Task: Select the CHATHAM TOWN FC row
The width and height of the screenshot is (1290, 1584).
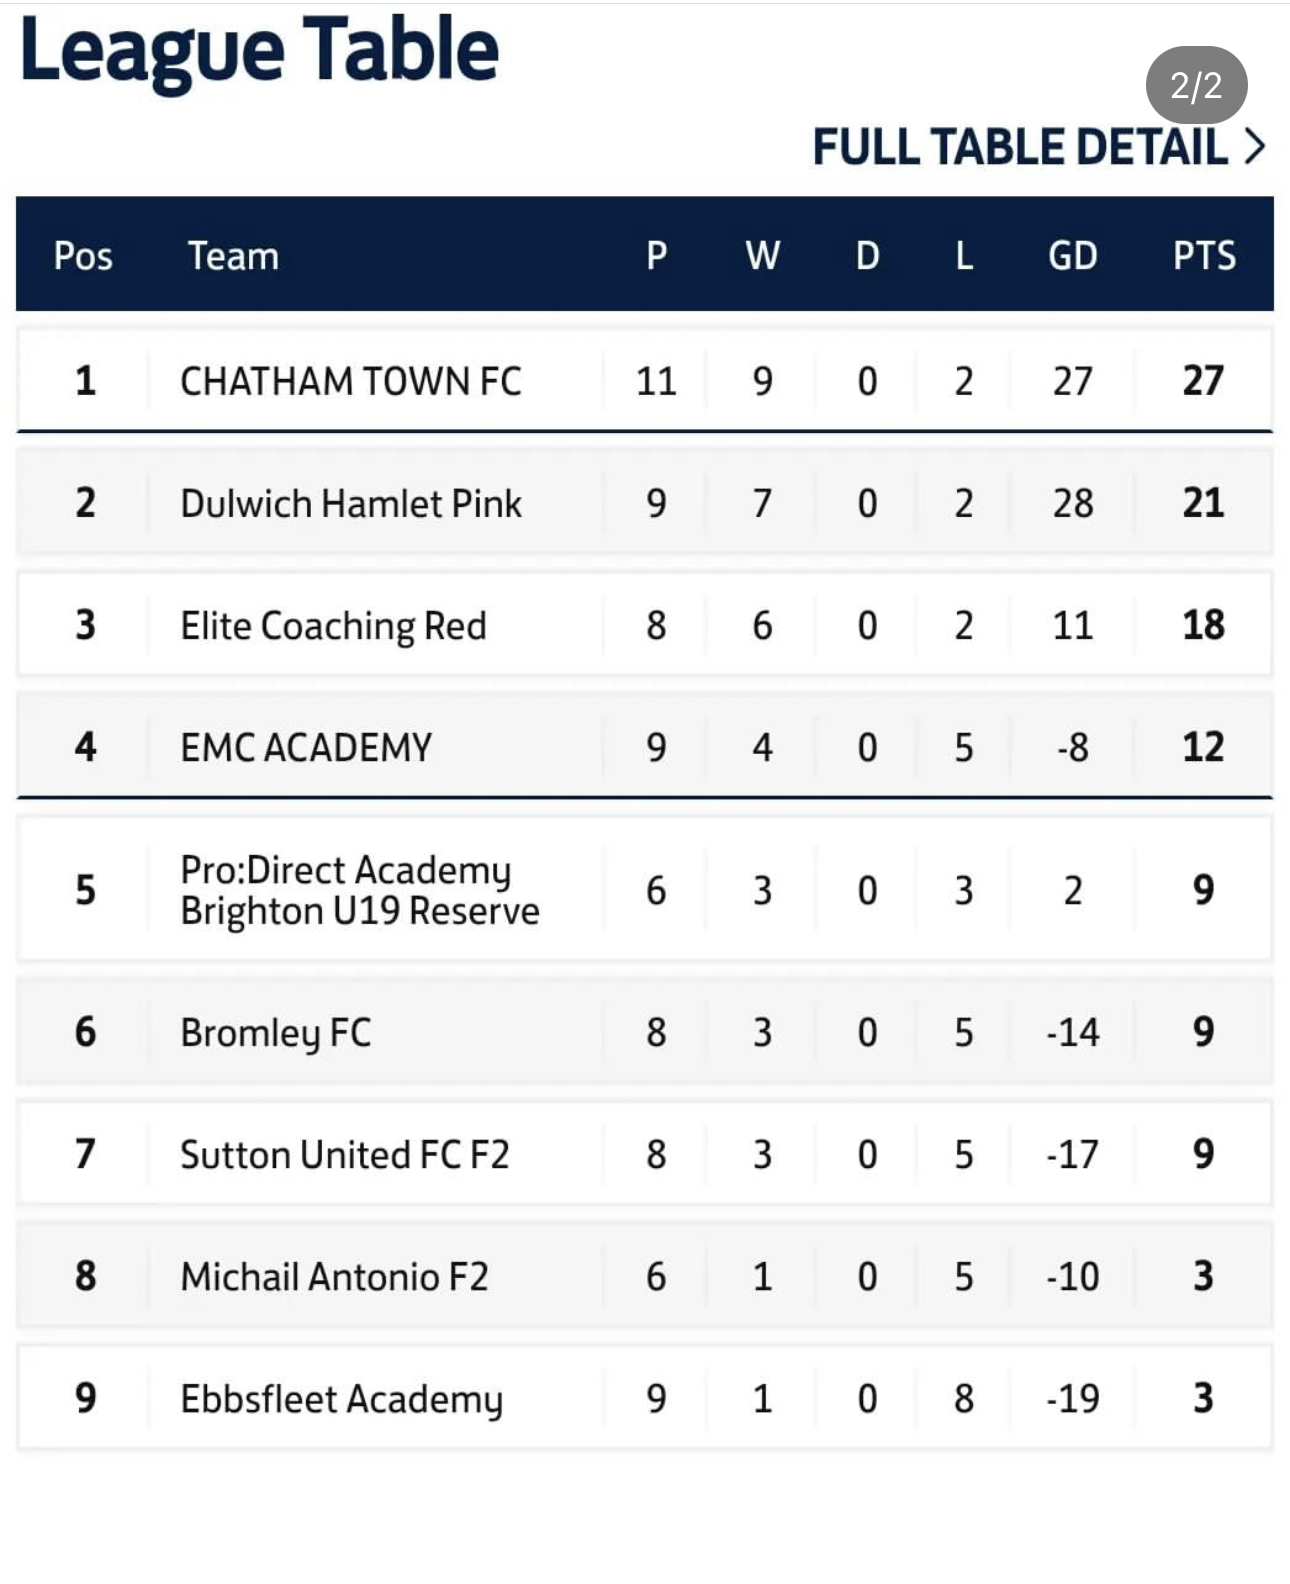Action: [350, 381]
